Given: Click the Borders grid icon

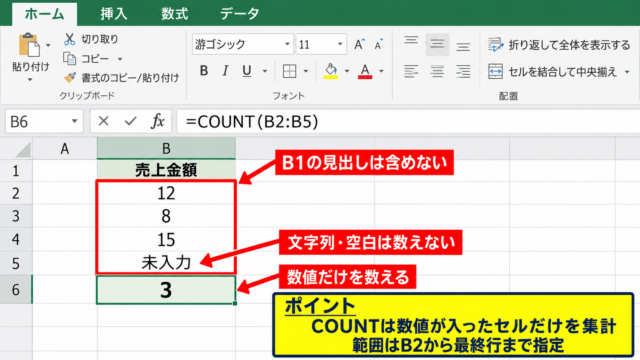Looking at the screenshot, I should 289,71.
